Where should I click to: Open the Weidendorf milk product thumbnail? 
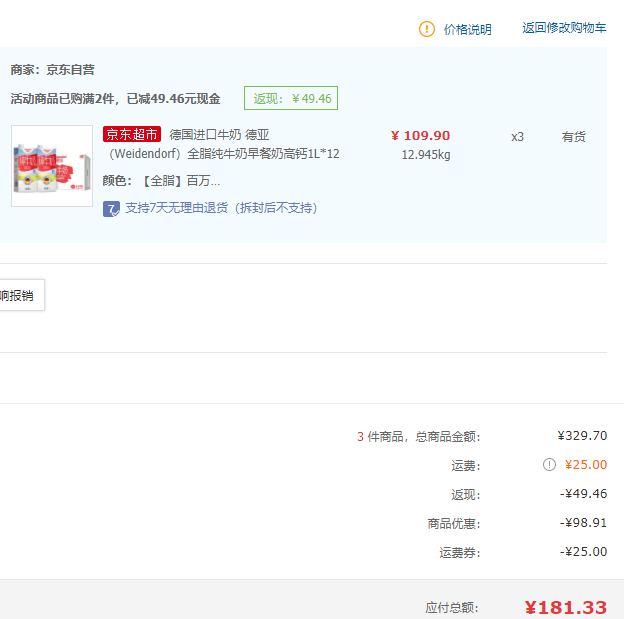coord(52,166)
